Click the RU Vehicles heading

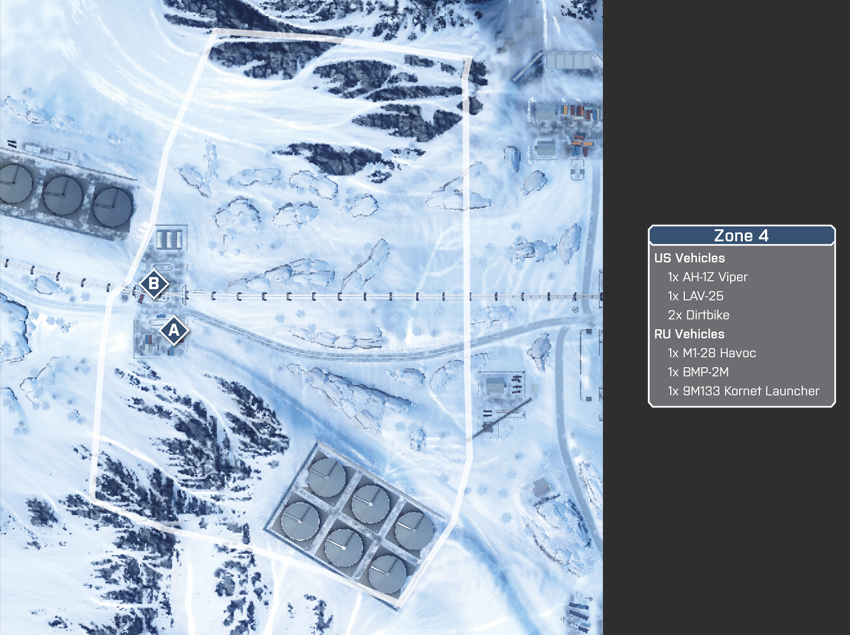pyautogui.click(x=689, y=334)
